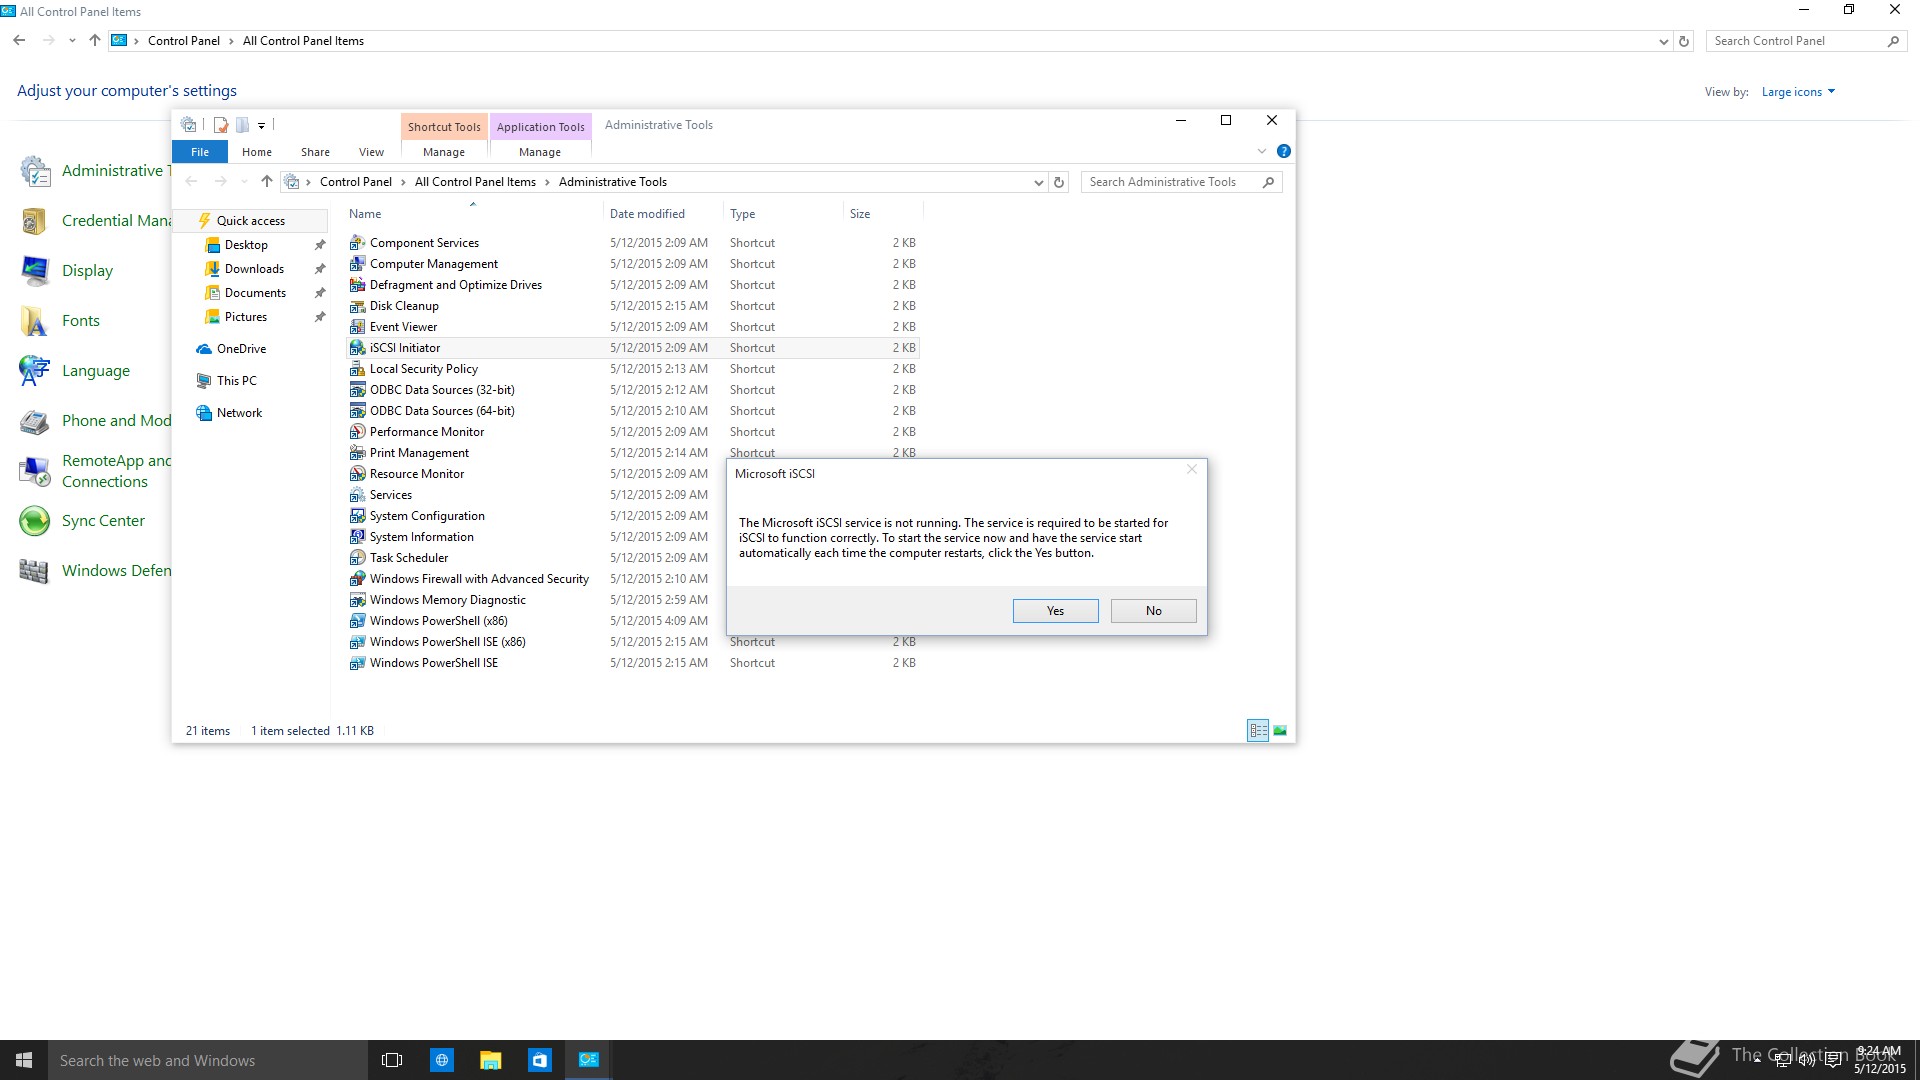Click Yes in the Microsoft iSCSI dialog

pyautogui.click(x=1055, y=611)
